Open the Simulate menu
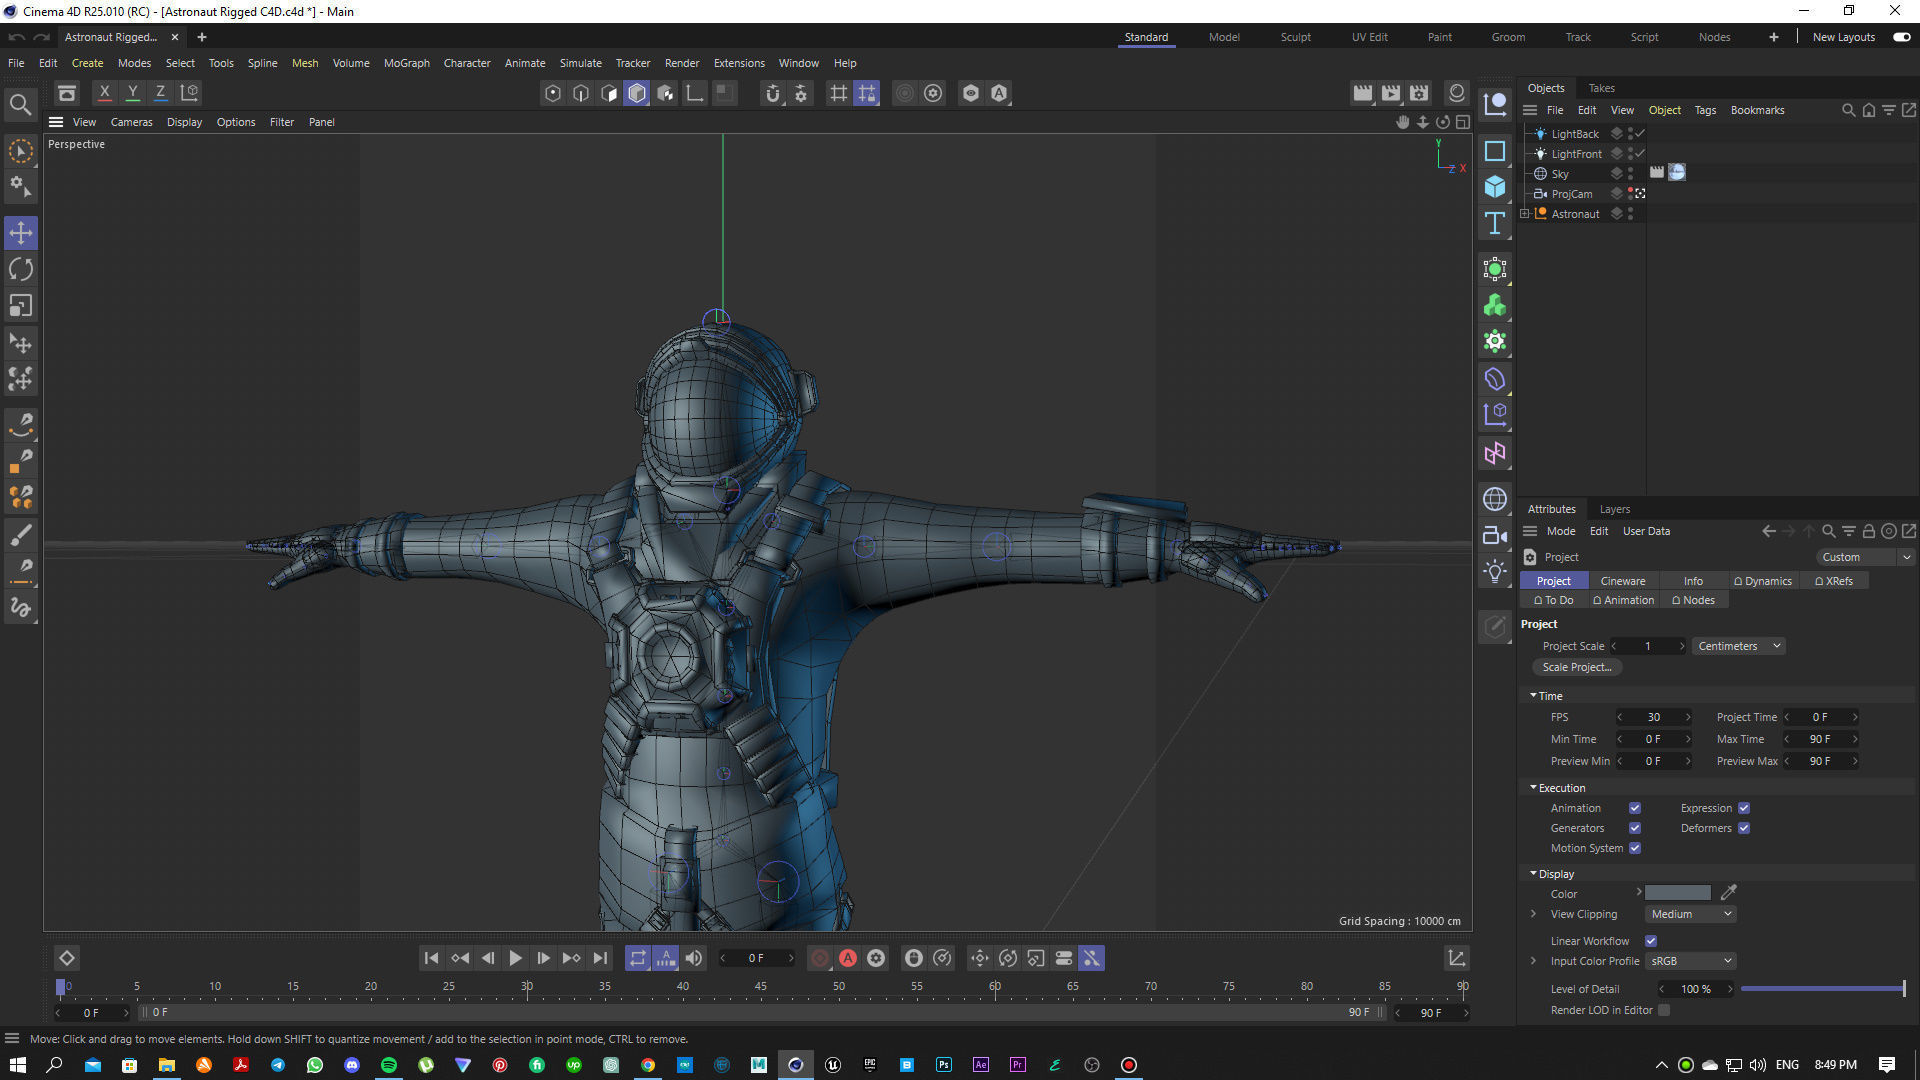 tap(580, 63)
